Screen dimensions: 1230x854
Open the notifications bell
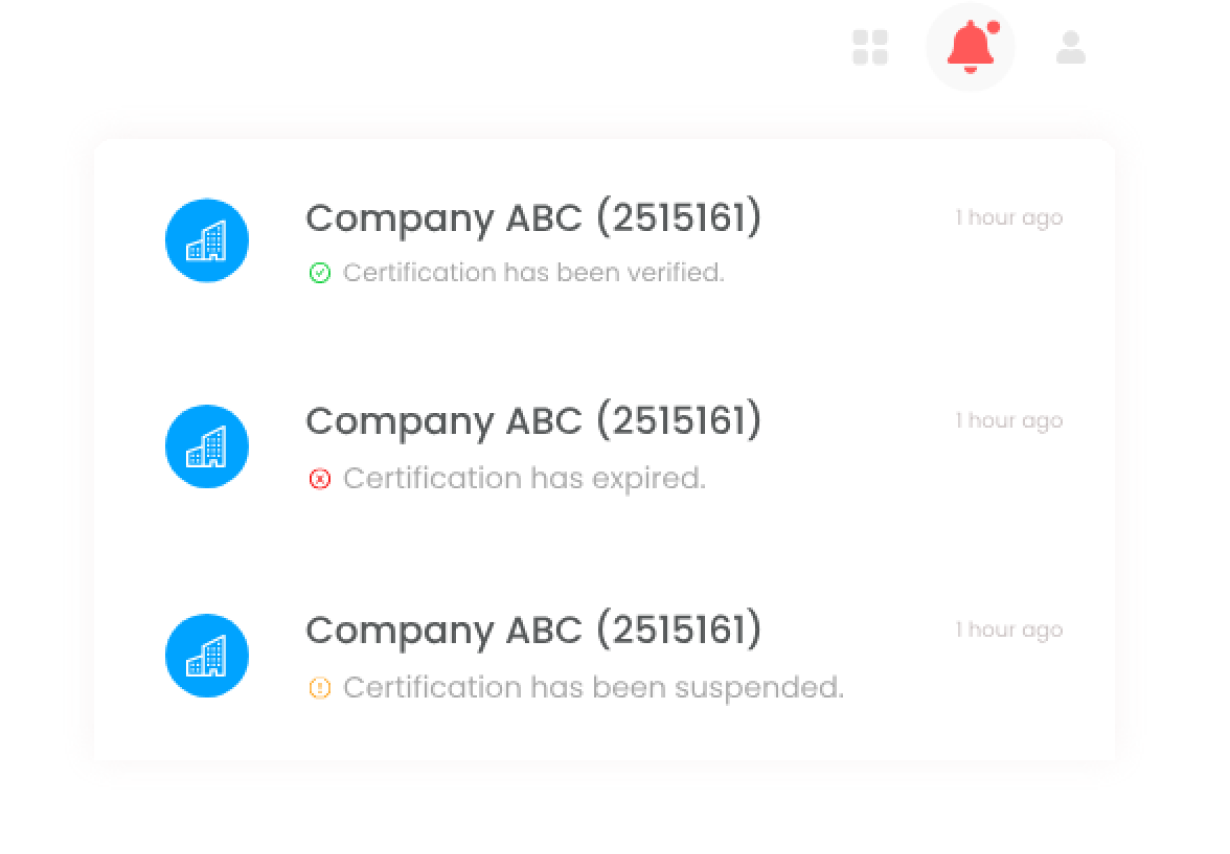(x=970, y=47)
